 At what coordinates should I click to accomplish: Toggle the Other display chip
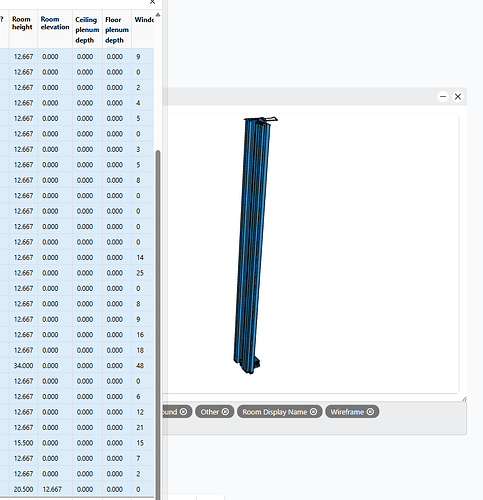pyautogui.click(x=215, y=412)
